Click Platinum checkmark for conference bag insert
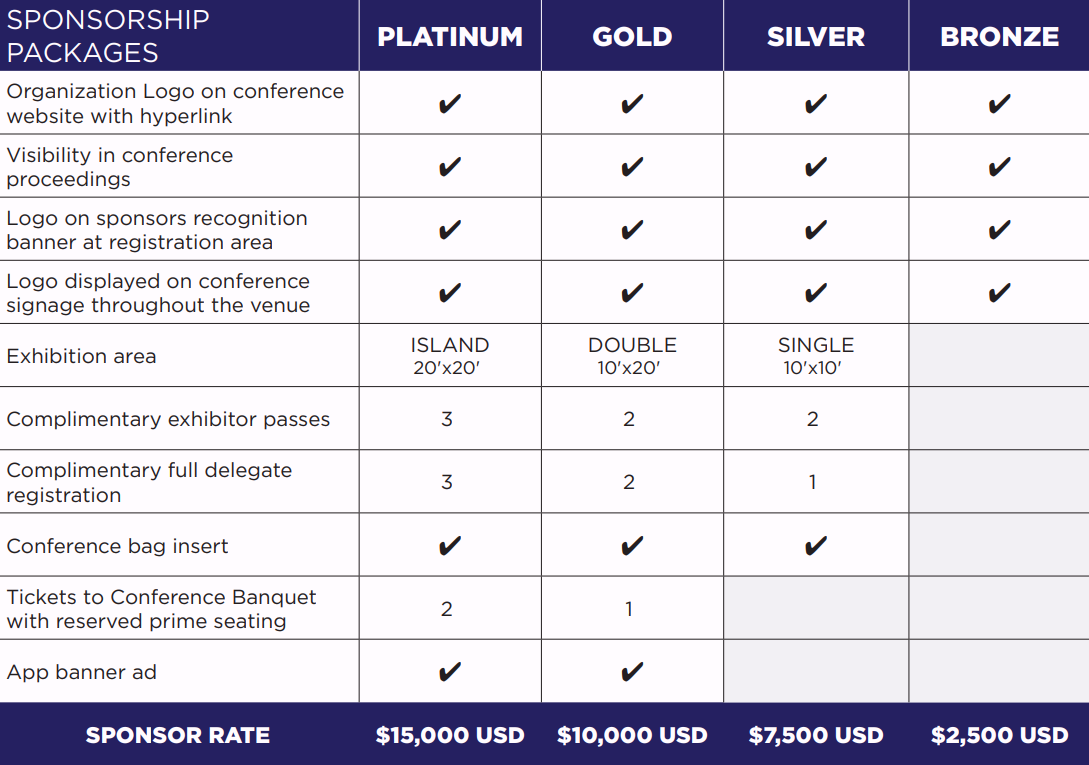Image resolution: width=1089 pixels, height=765 pixels. [450, 546]
